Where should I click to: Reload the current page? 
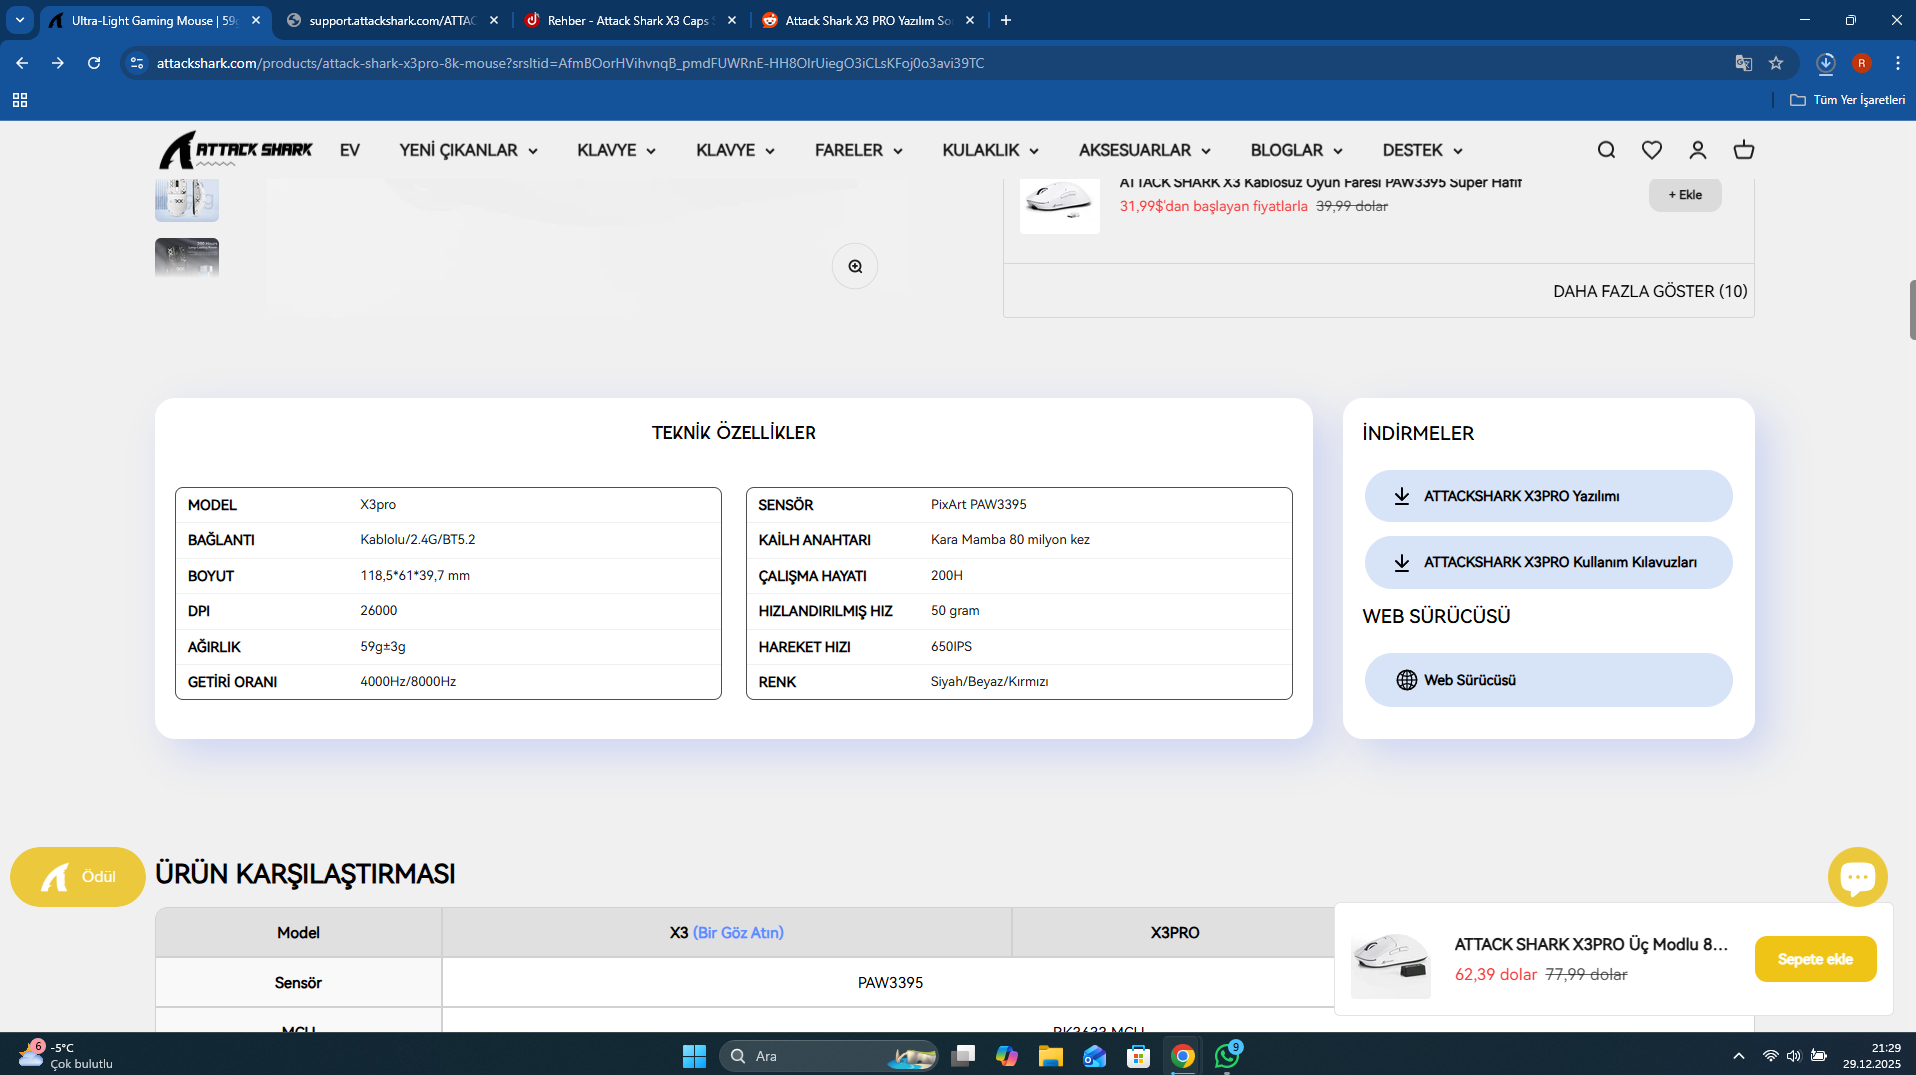pos(94,63)
